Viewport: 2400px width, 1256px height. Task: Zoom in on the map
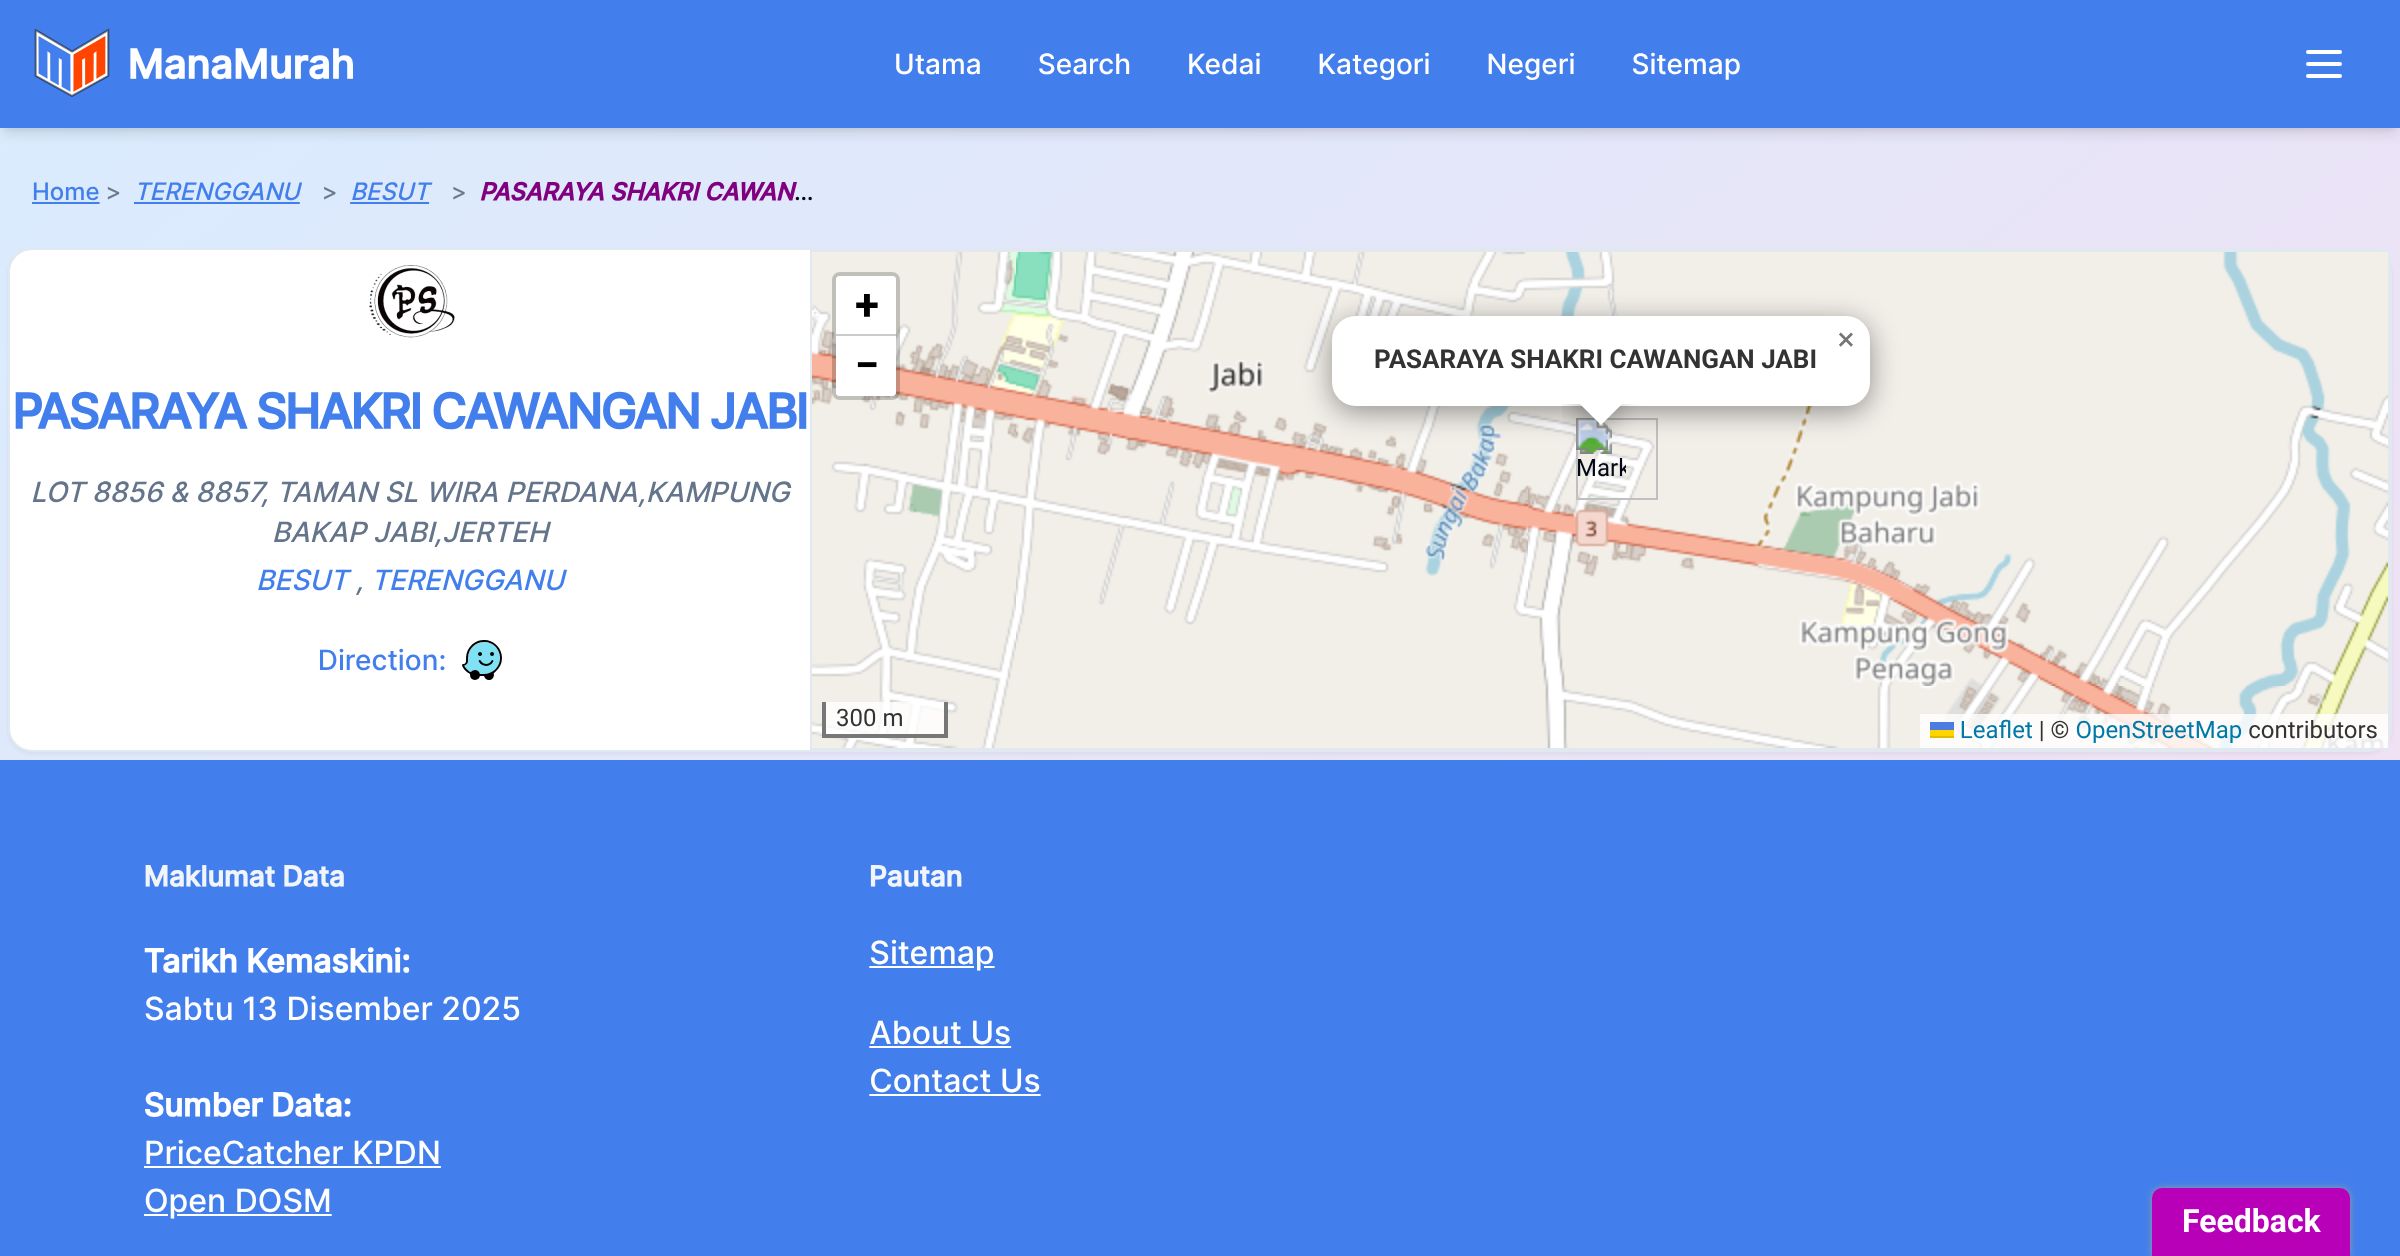866,306
